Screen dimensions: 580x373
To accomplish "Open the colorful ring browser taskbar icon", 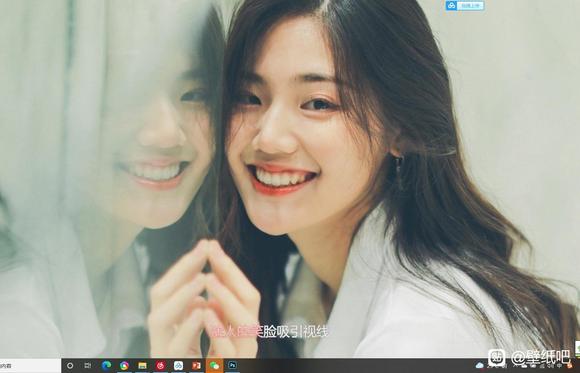I will 124,366.
